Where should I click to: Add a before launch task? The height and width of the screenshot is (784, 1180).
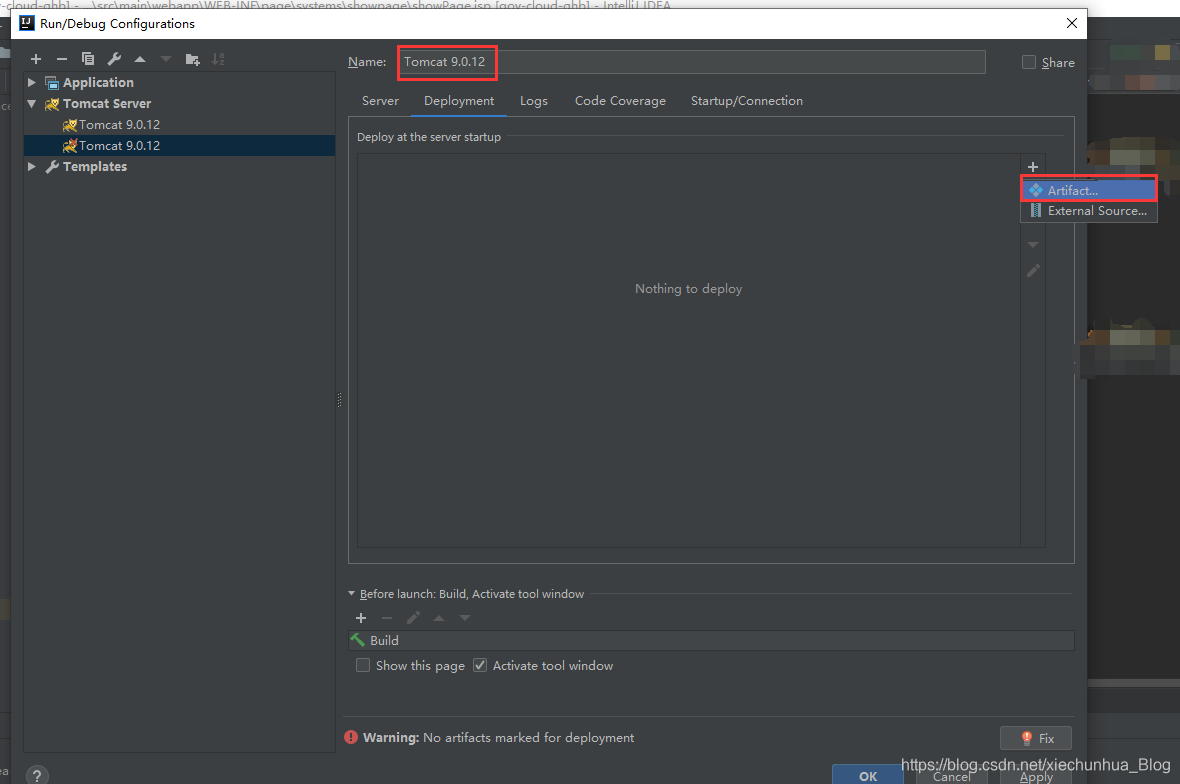361,618
